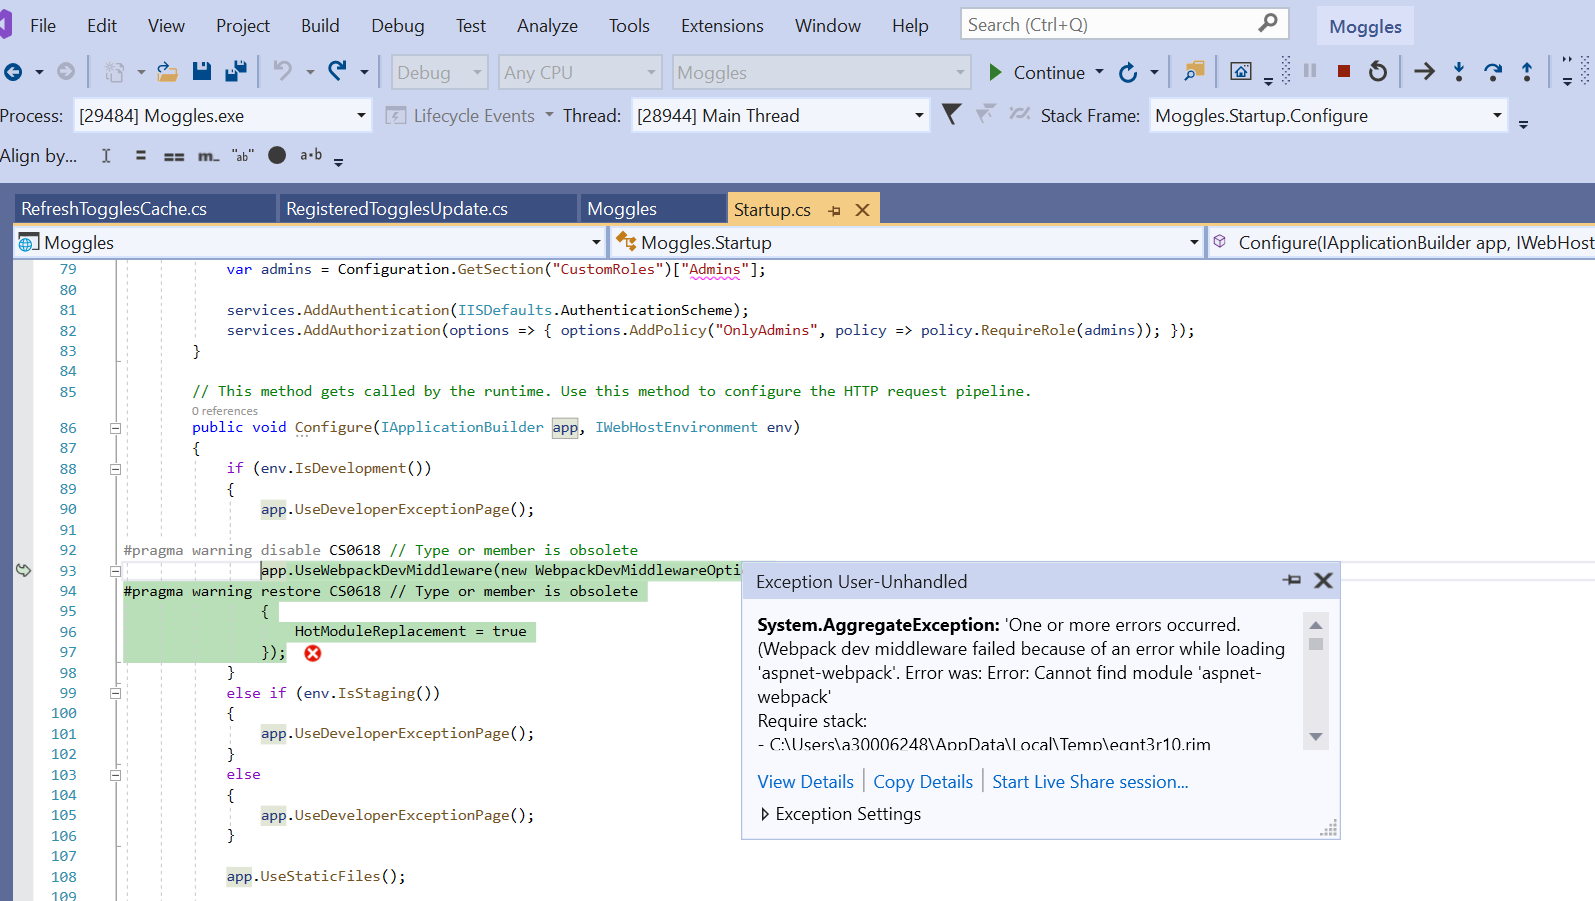Screen dimensions: 1595x901
Task: Collapse the Configure method at line 86
Action: tap(115, 428)
